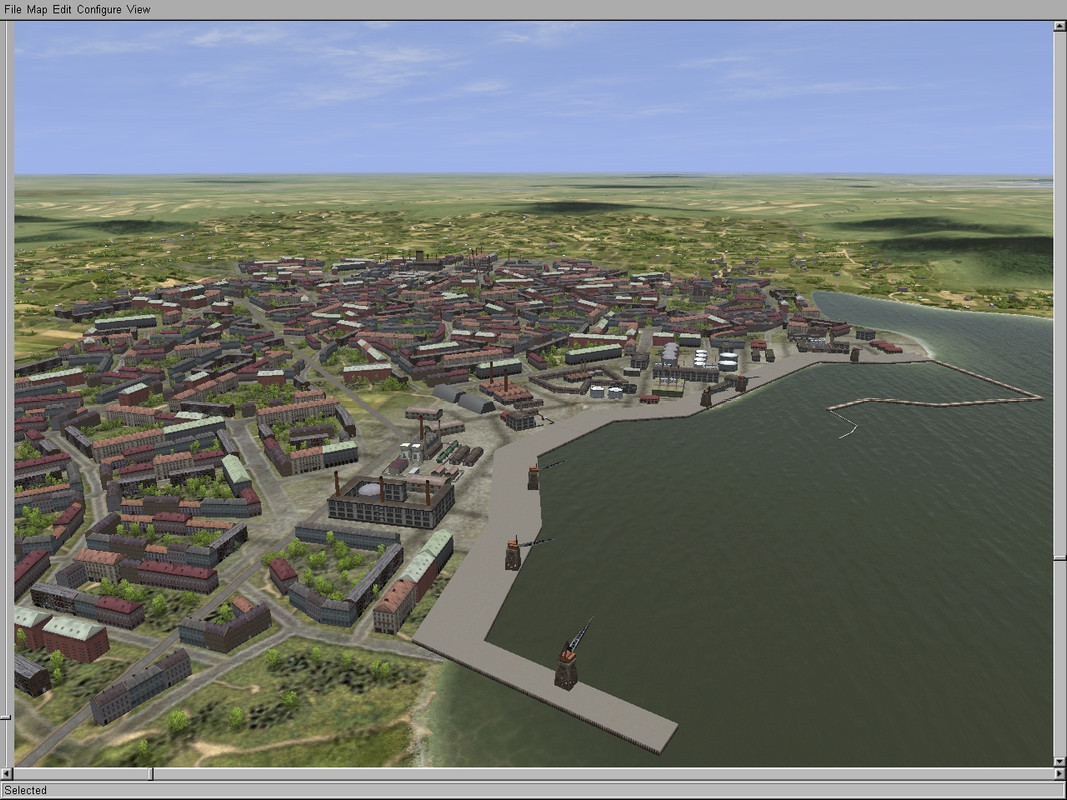Click the vertical scrollbar down arrow
Image resolution: width=1067 pixels, height=800 pixels.
pyautogui.click(x=1060, y=762)
